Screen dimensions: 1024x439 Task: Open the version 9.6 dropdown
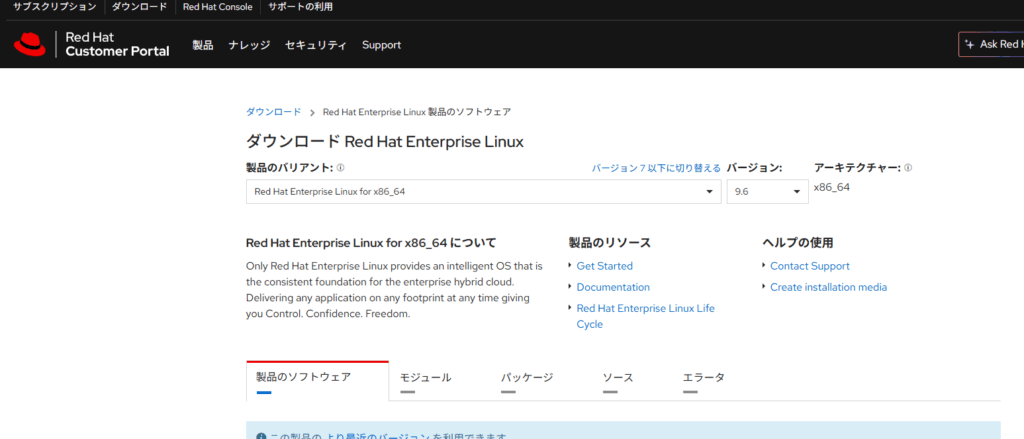pos(767,191)
